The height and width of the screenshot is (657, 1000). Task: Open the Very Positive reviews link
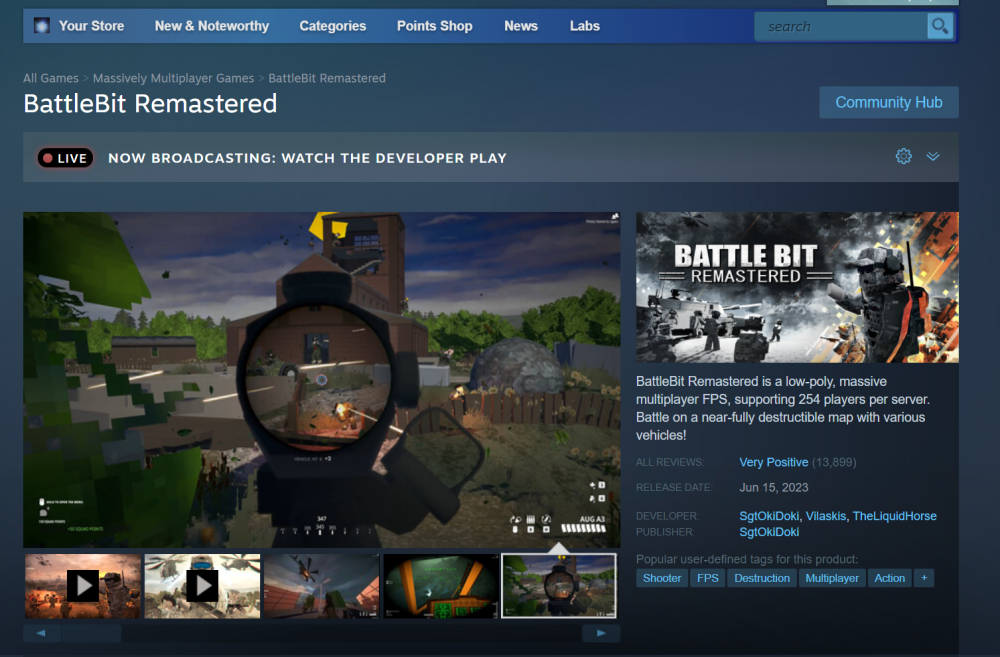(773, 462)
